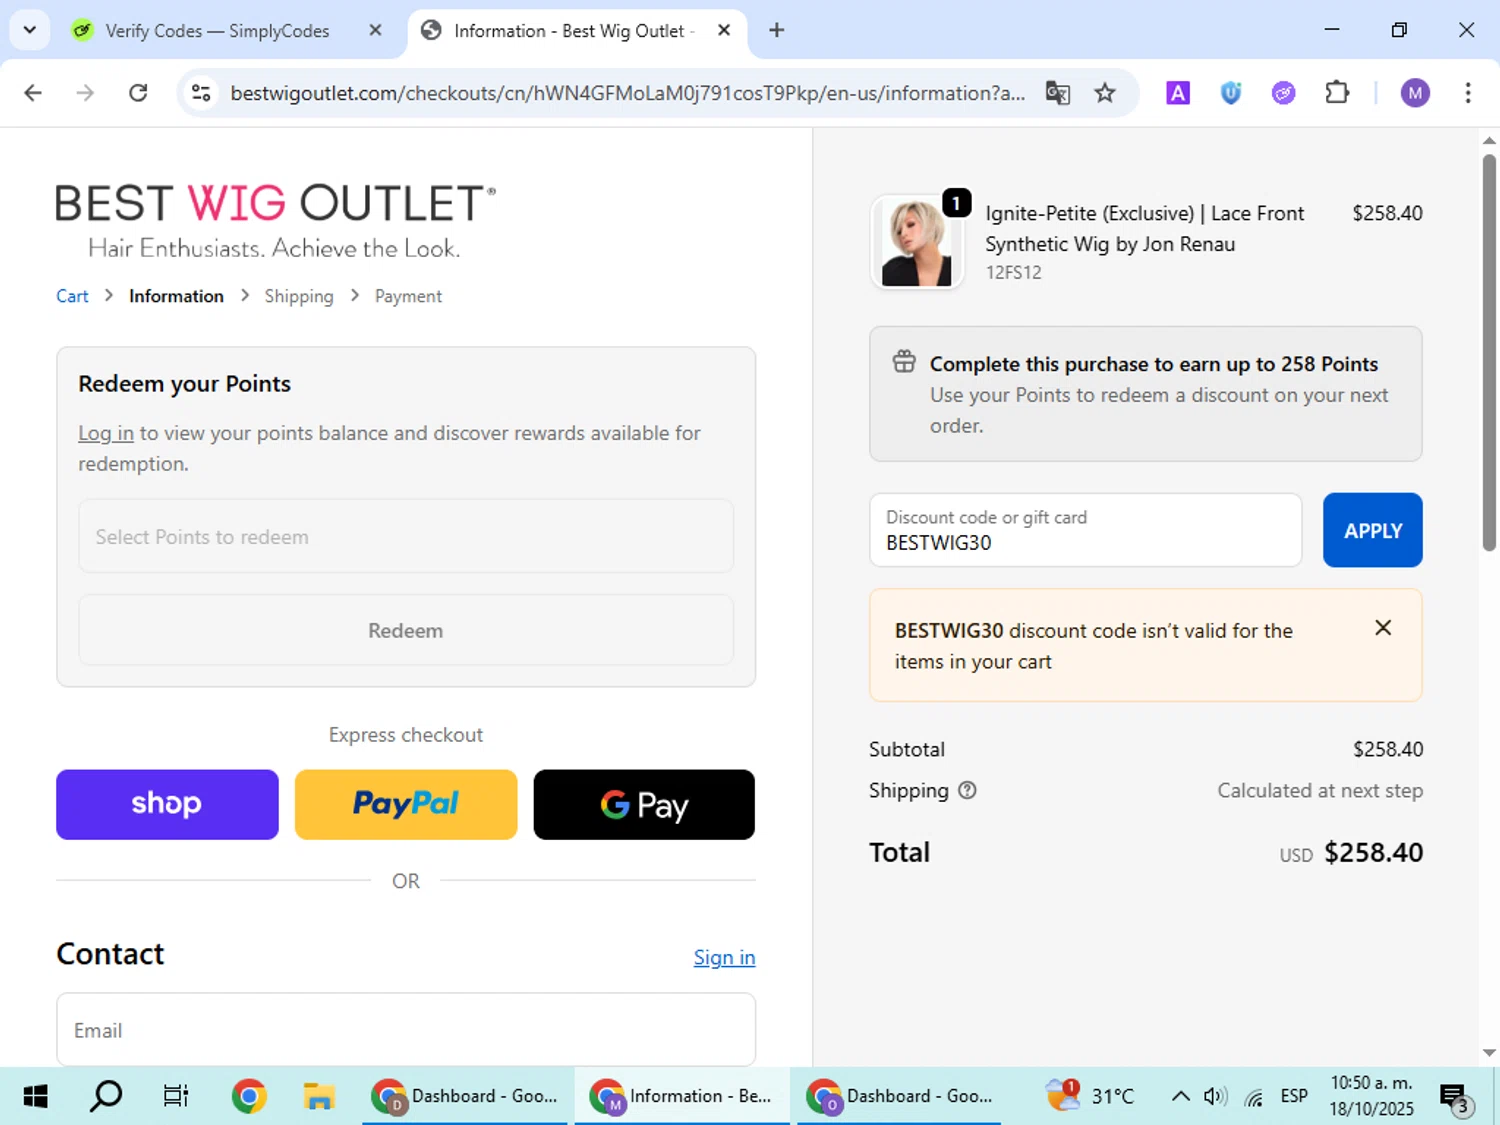Click the scrollbar down arrow

(1489, 1052)
